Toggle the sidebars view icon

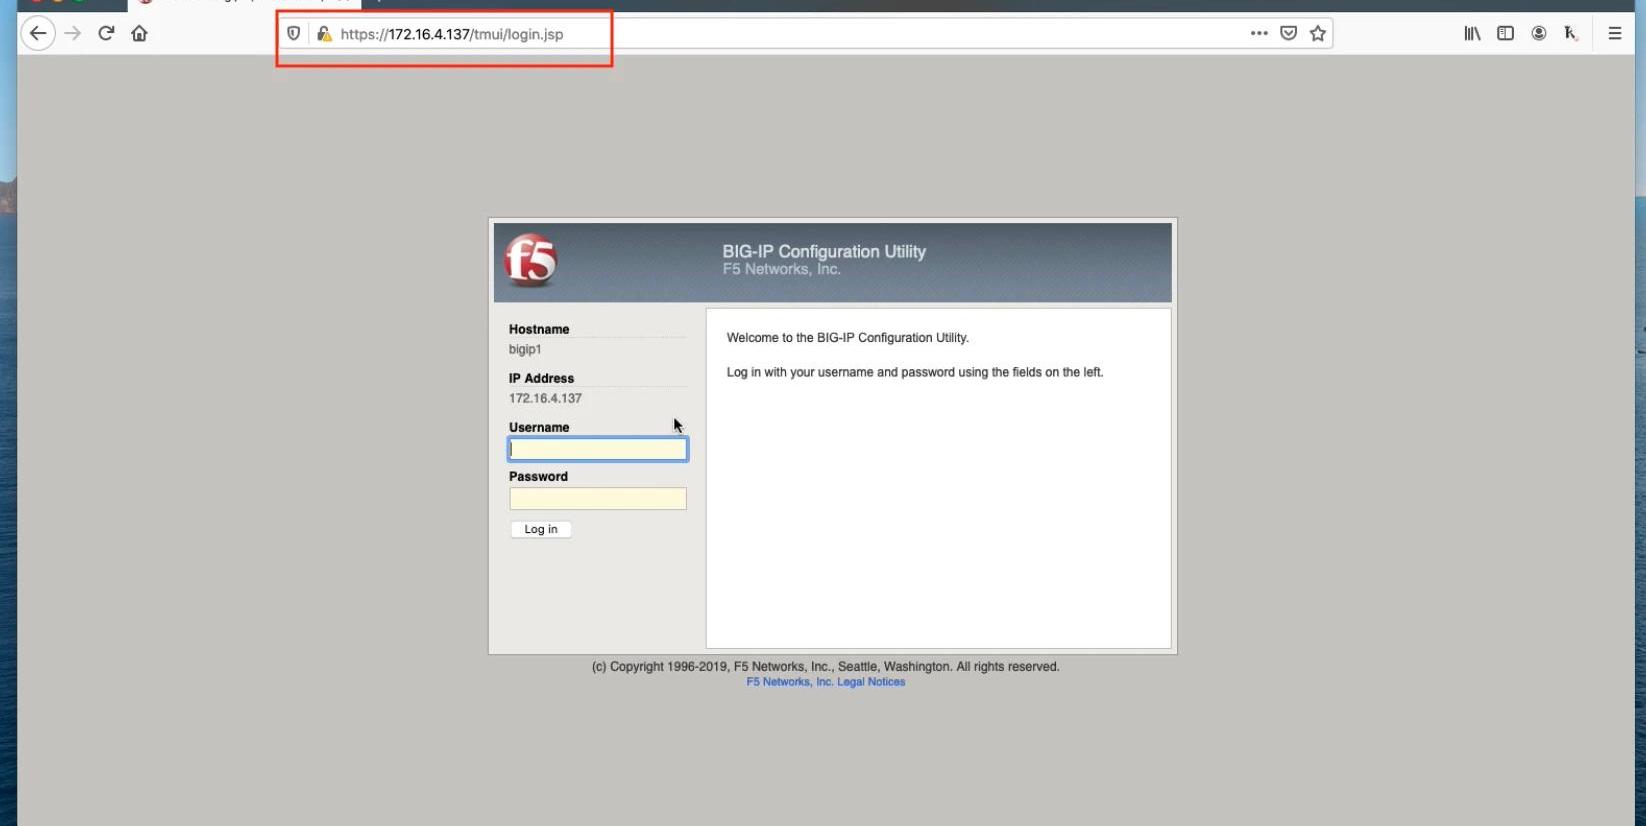[x=1505, y=33]
